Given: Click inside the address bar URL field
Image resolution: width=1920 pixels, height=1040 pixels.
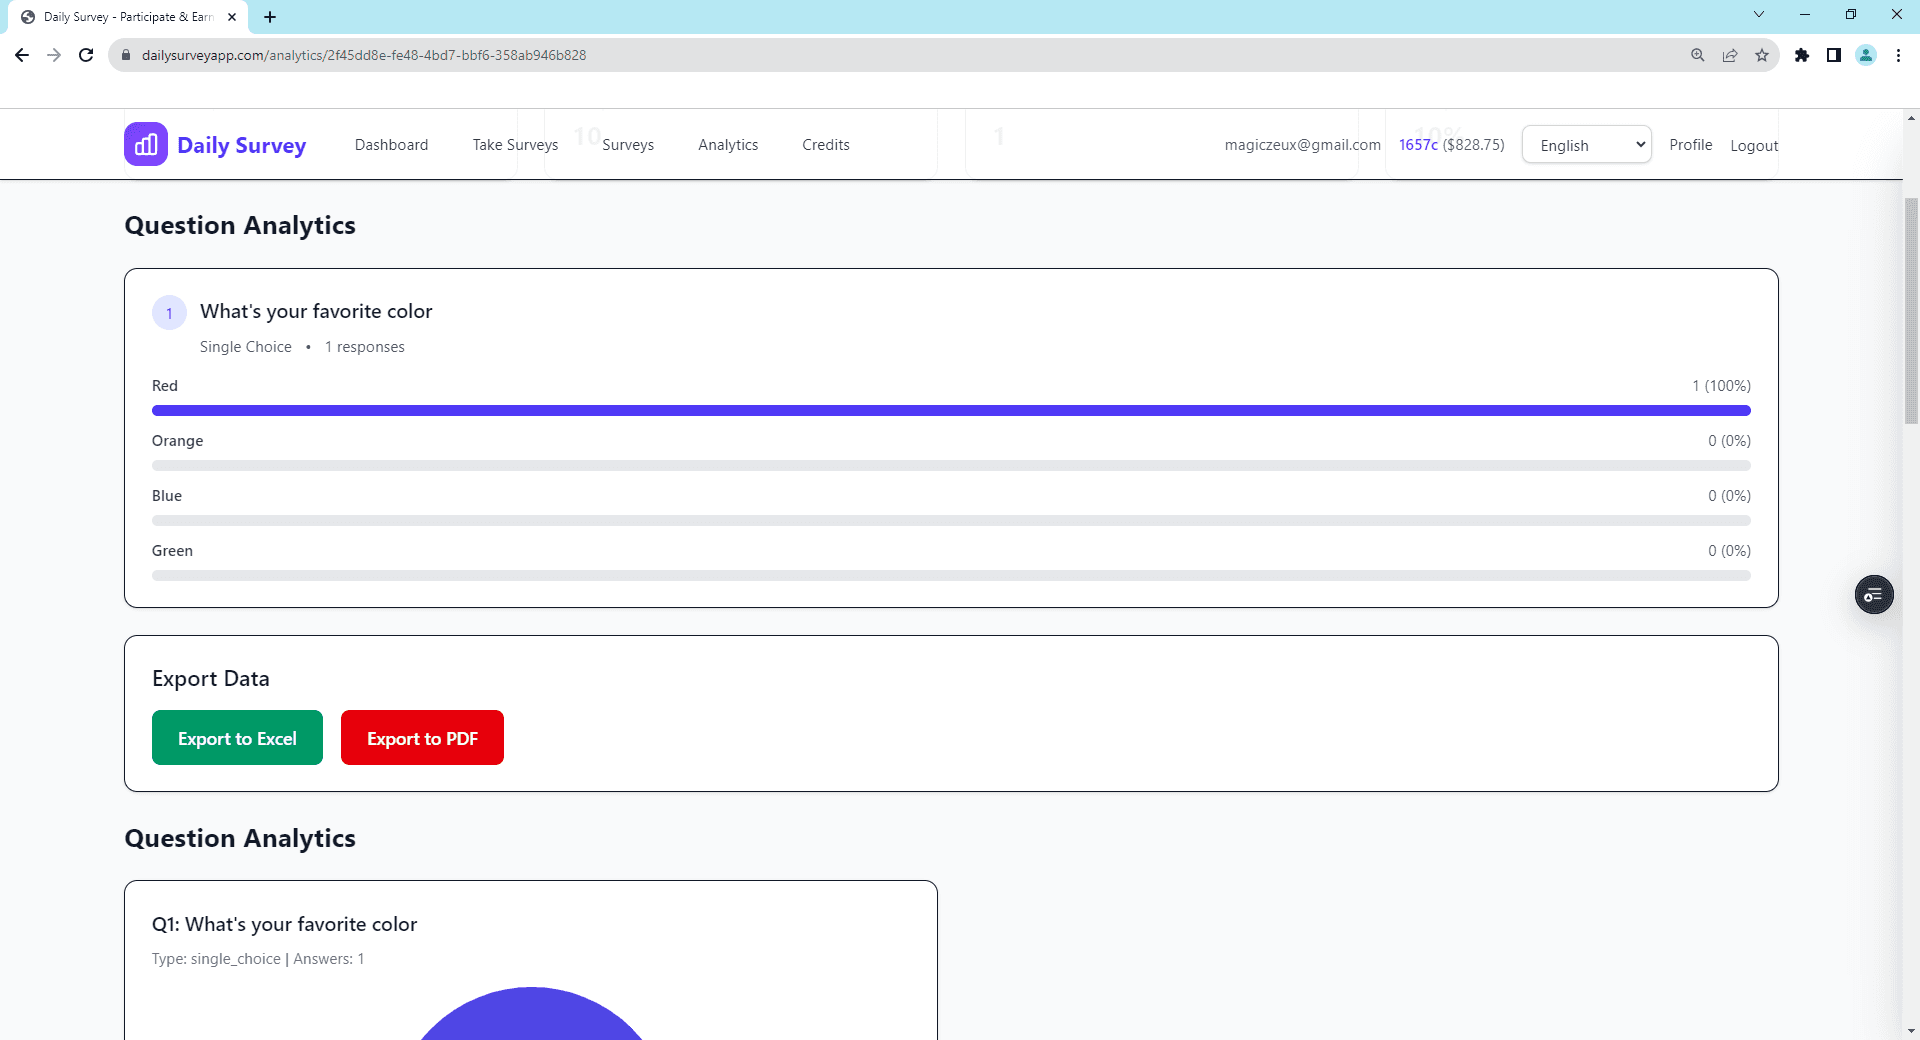Looking at the screenshot, I should 400,55.
